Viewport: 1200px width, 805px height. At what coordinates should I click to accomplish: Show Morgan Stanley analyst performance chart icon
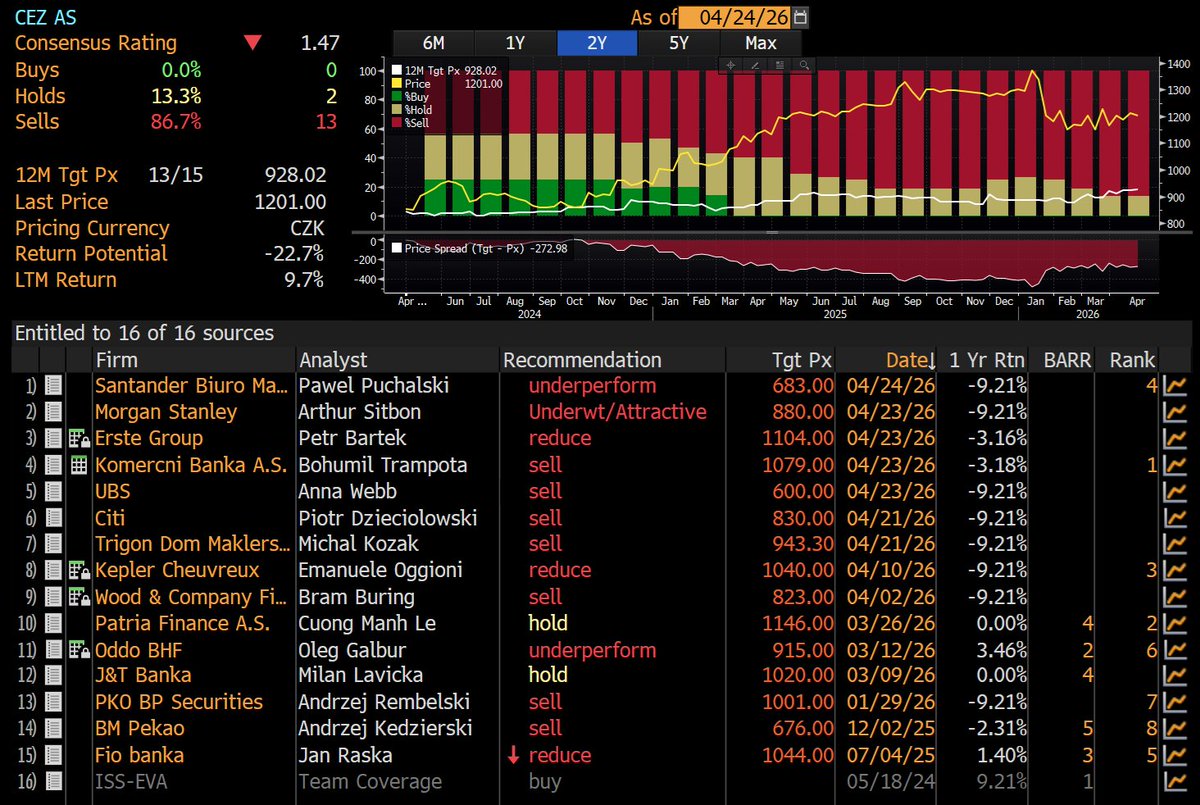pos(1176,412)
